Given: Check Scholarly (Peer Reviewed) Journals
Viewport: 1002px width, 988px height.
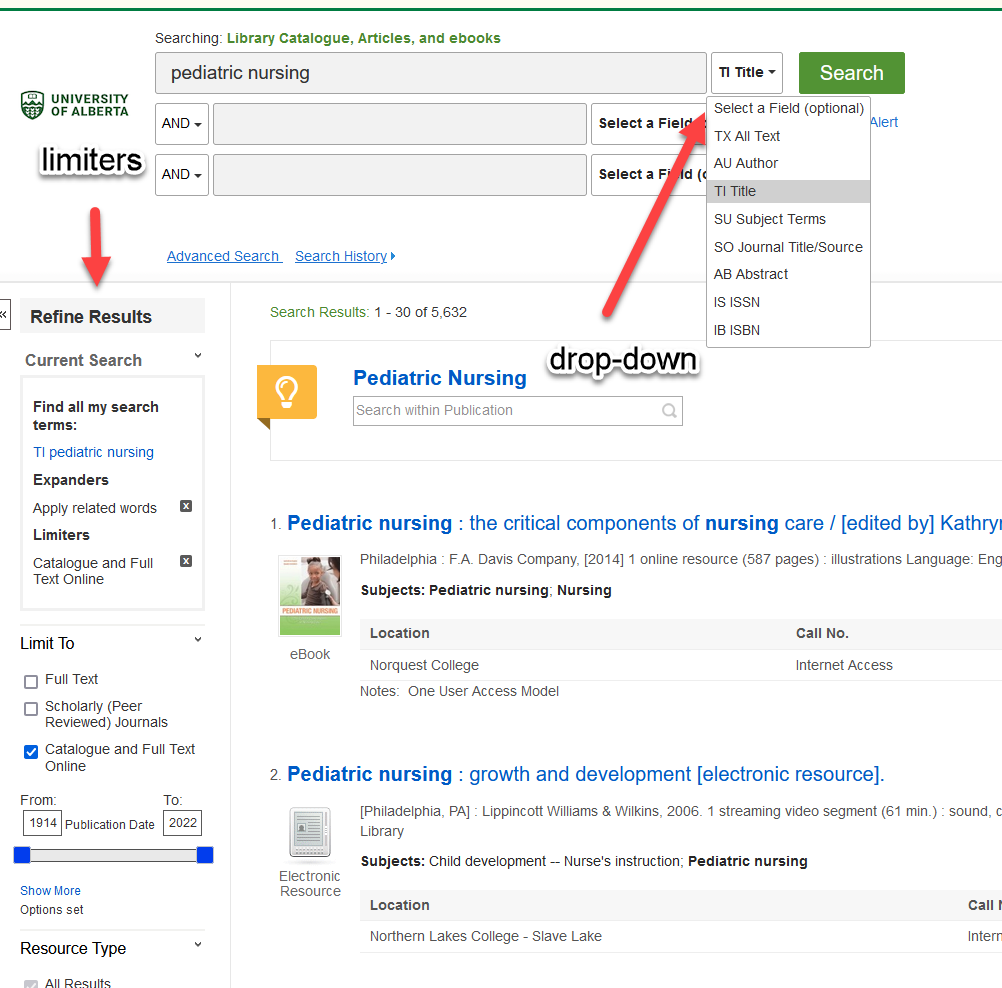Looking at the screenshot, I should (31, 709).
